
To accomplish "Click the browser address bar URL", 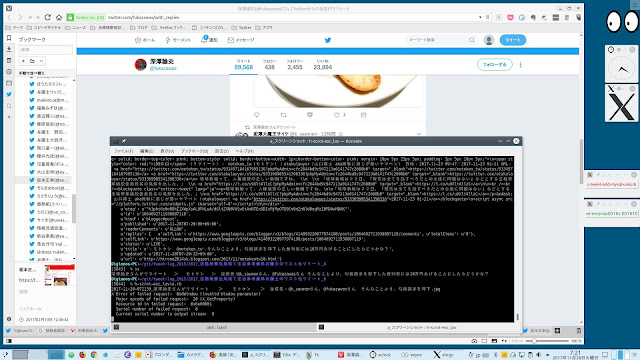I will click(x=143, y=18).
